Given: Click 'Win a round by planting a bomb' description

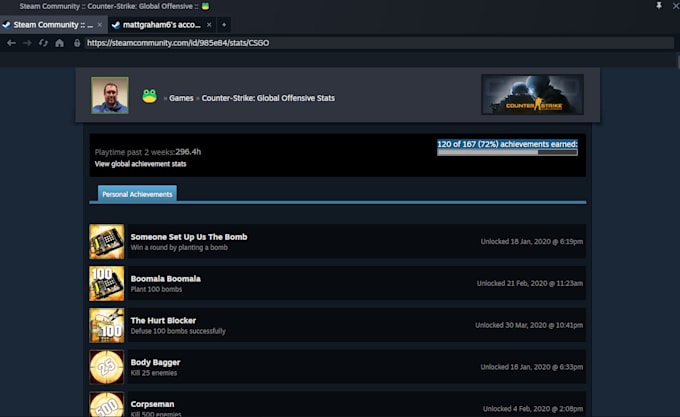Looking at the screenshot, I should tap(179, 248).
